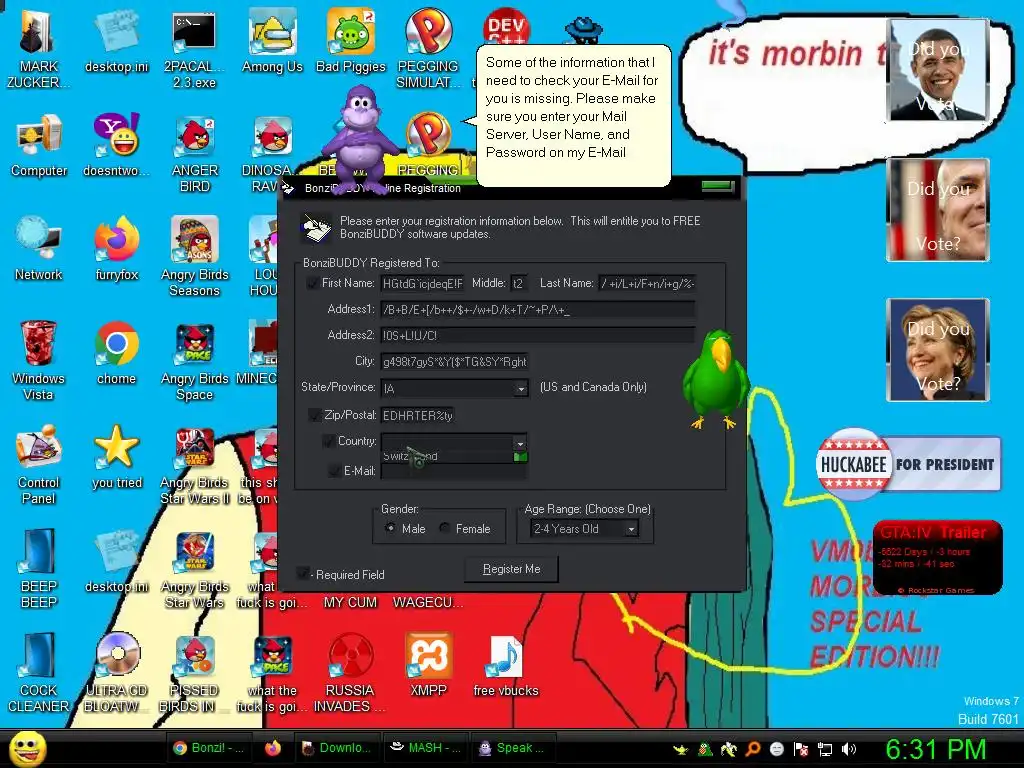Open the PEGGING SIMULAT... top row icon
Viewport: 1024px width, 768px height.
(x=428, y=48)
